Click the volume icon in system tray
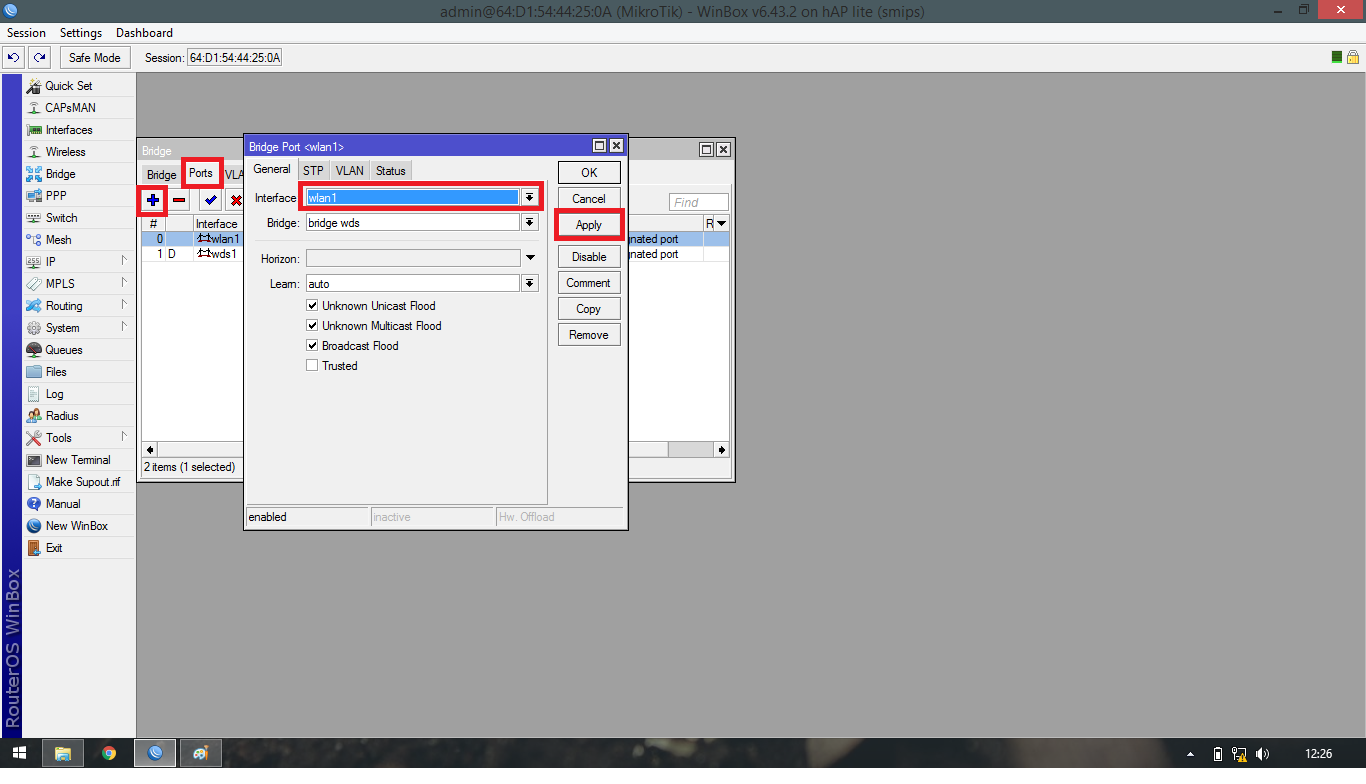The width and height of the screenshot is (1366, 784). (1262, 754)
